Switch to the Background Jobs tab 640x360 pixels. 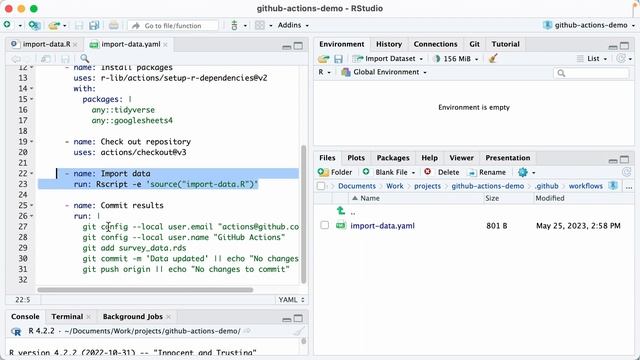[133, 316]
